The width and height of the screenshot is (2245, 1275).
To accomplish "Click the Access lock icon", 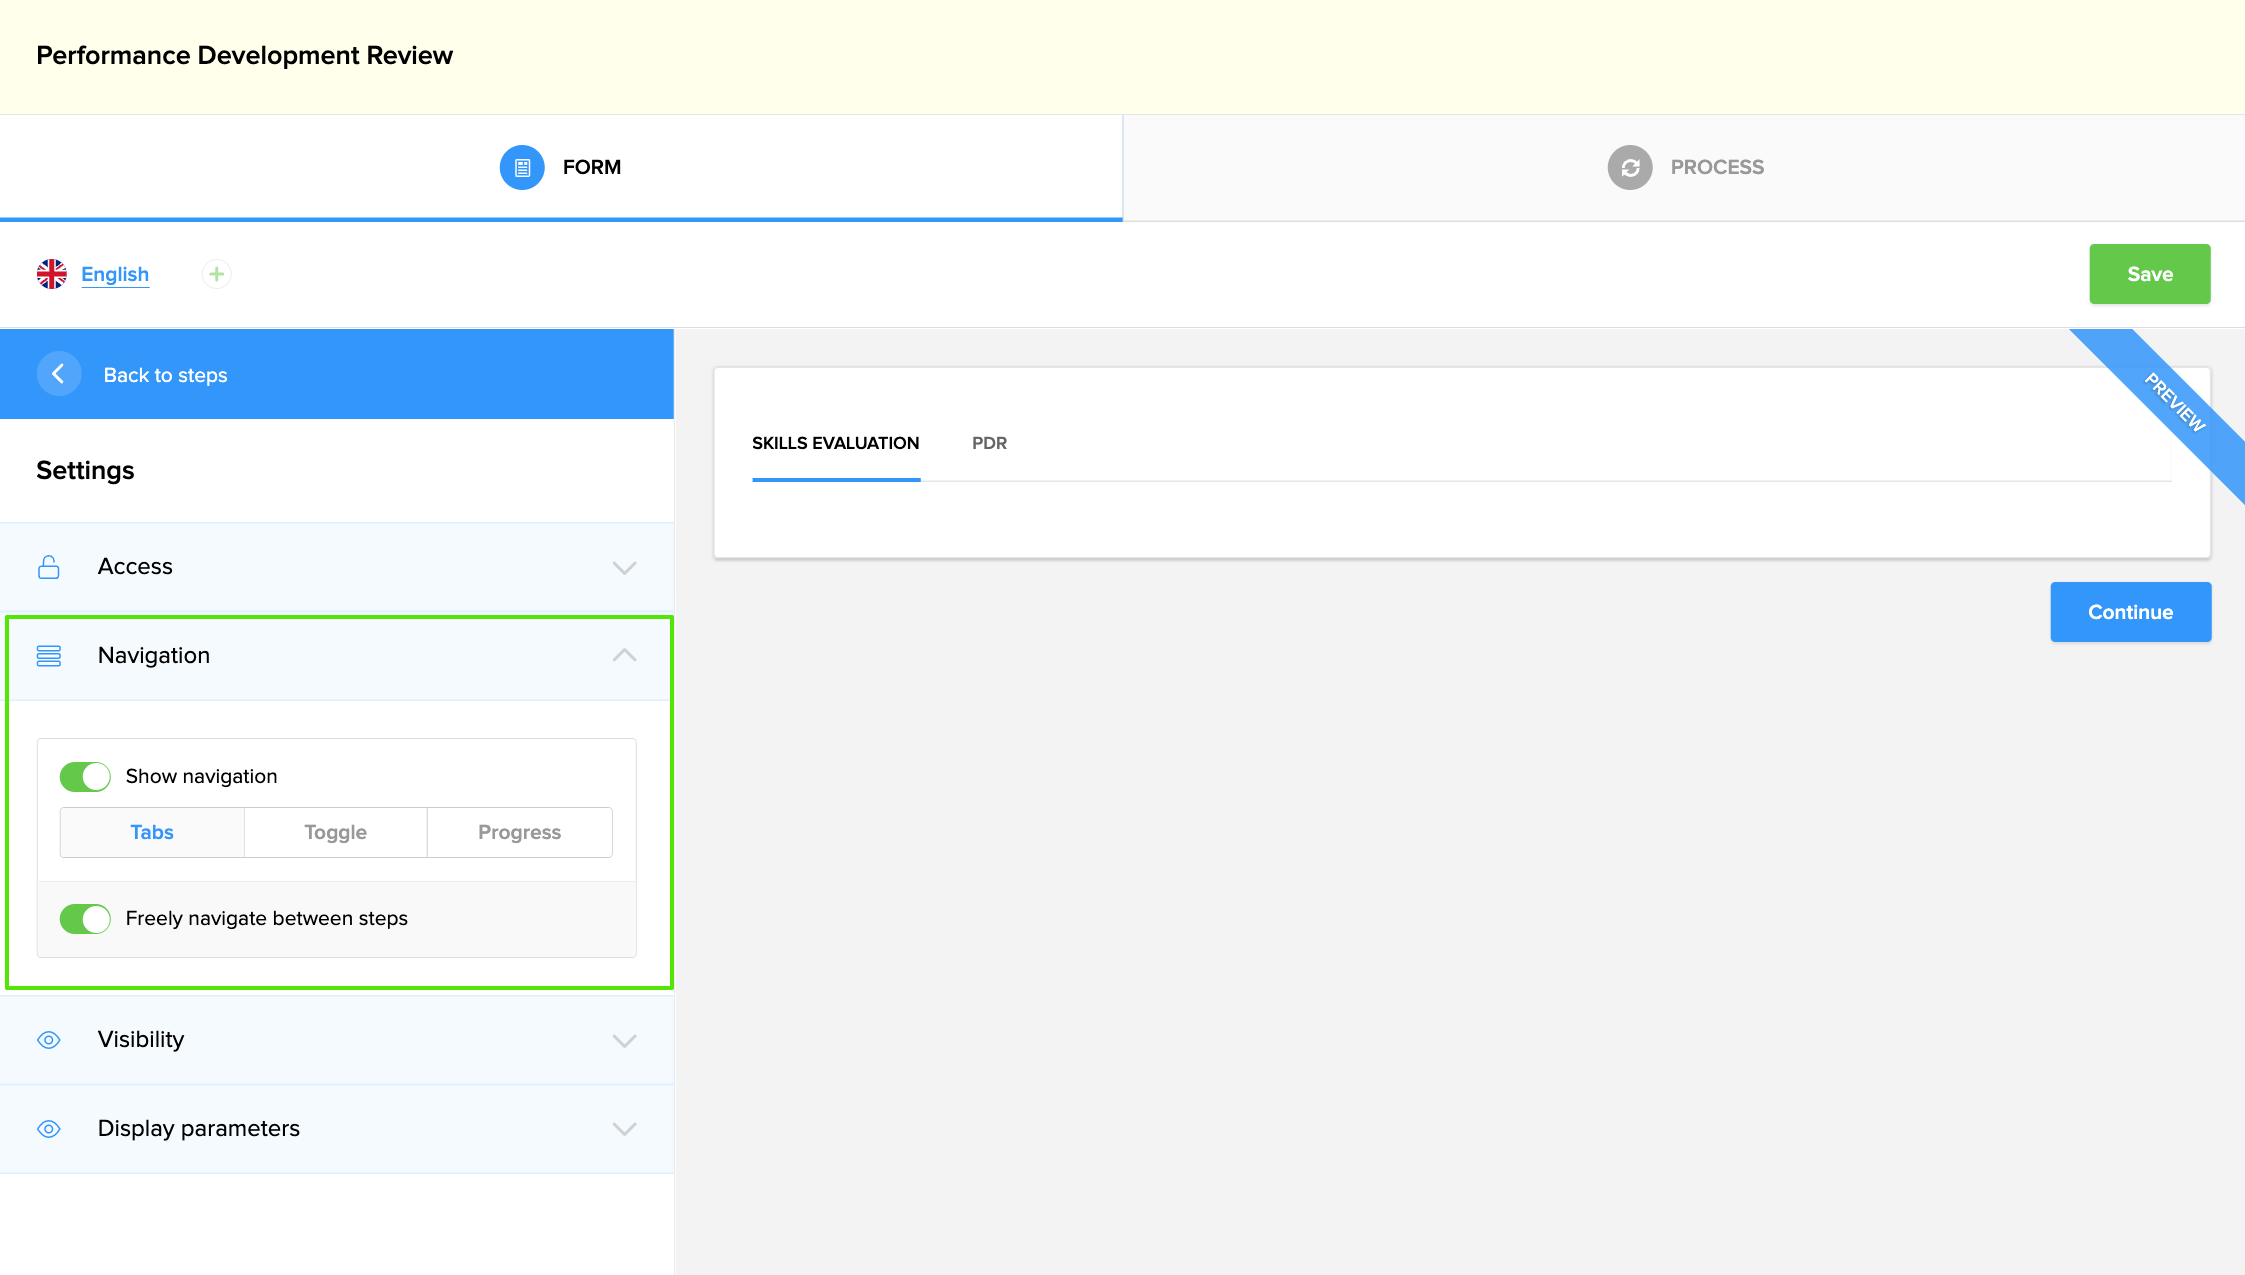I will point(49,567).
